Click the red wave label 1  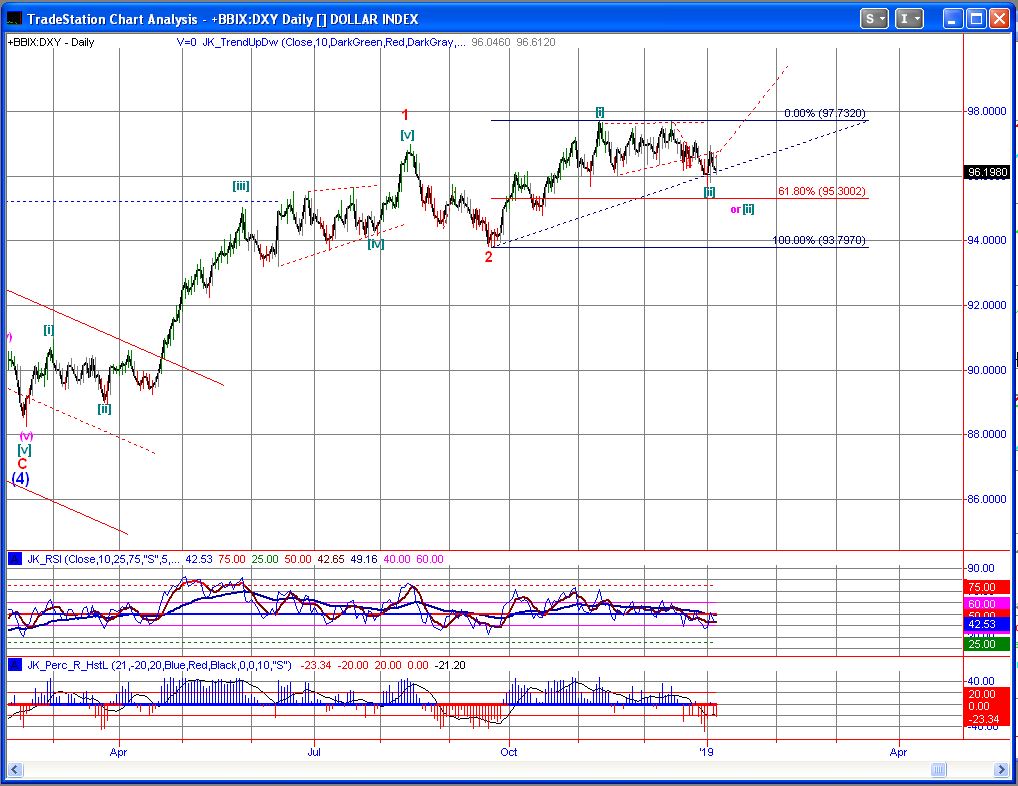[405, 116]
